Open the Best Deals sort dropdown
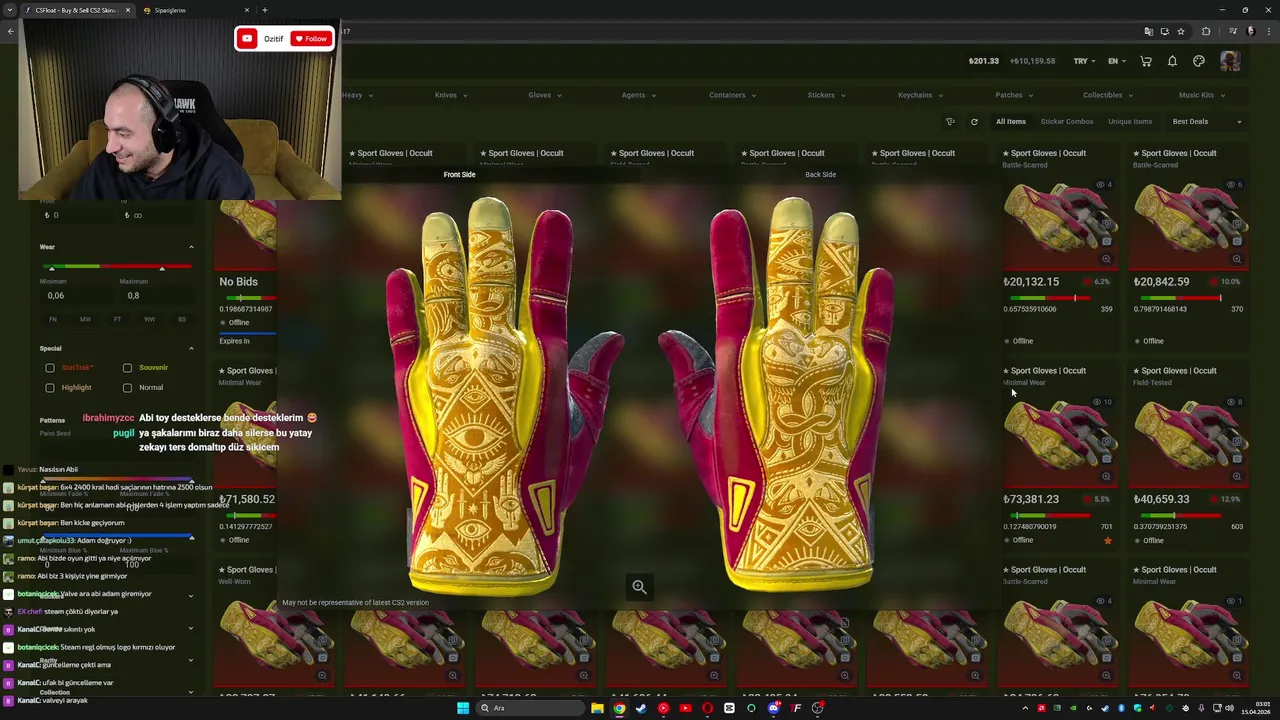1280x720 pixels. (x=1207, y=122)
